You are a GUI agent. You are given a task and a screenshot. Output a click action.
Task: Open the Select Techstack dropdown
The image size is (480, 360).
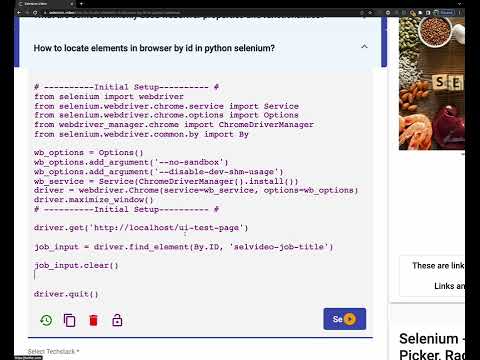[x=53, y=351]
